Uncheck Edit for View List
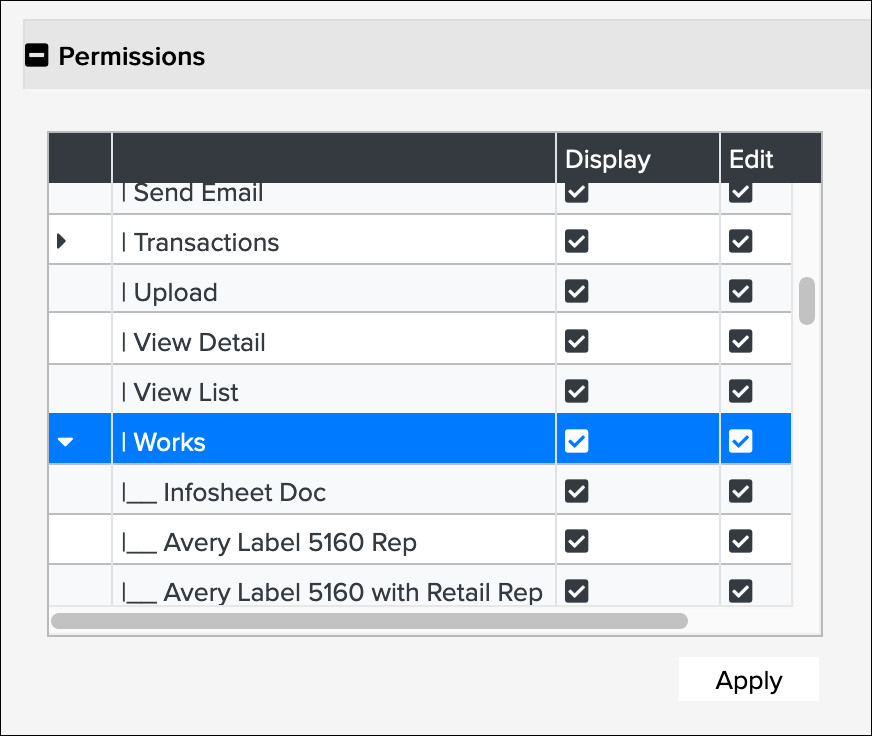The width and height of the screenshot is (872, 736). pos(740,391)
